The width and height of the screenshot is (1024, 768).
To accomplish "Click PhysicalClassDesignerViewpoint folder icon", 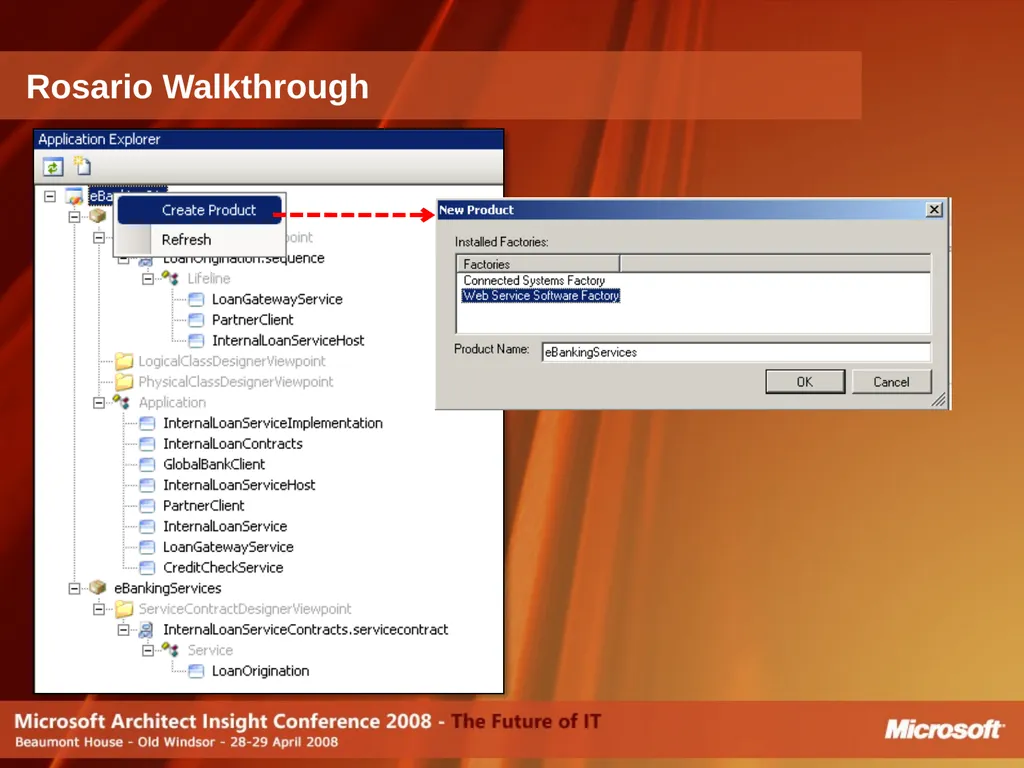I will (123, 382).
